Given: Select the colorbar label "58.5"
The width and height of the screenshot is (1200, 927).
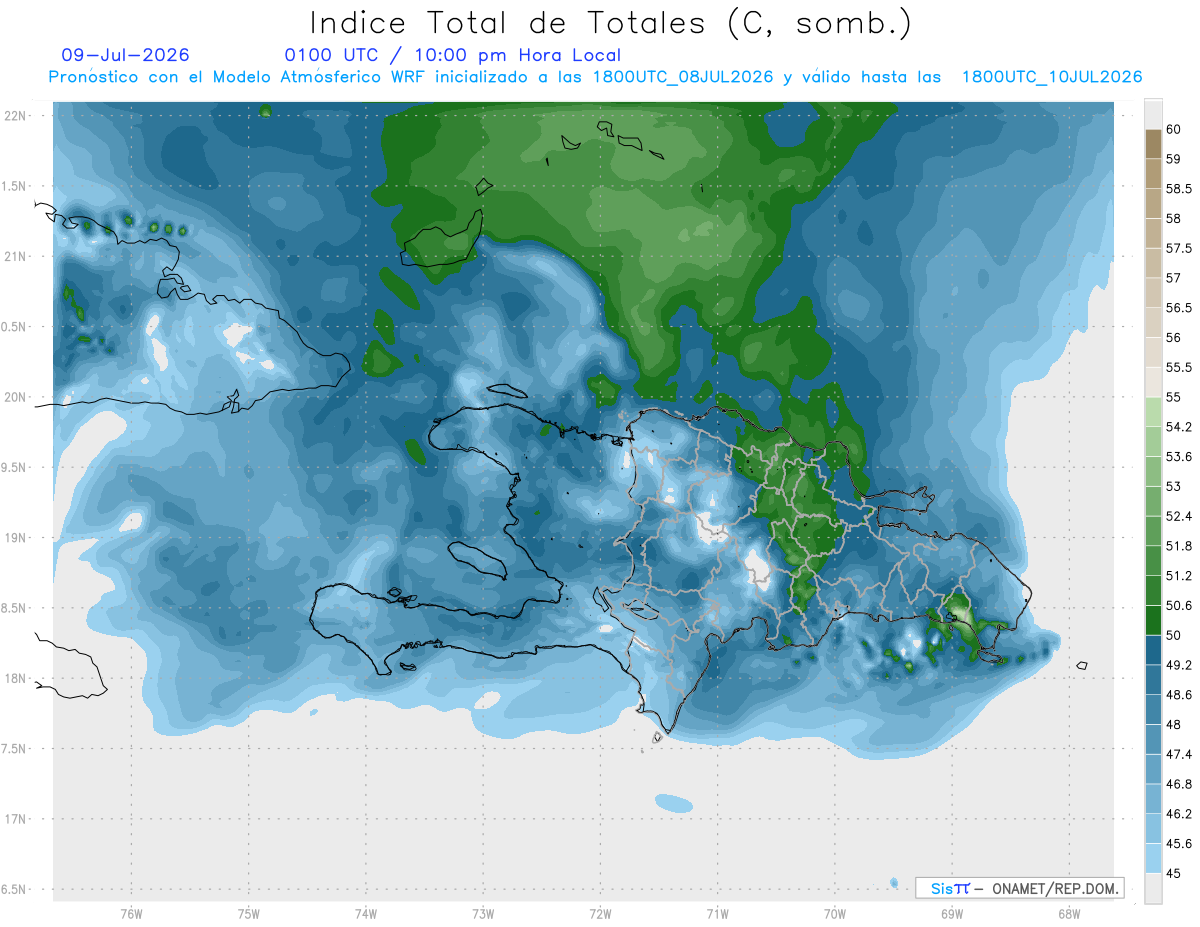Looking at the screenshot, I should [x=1180, y=189].
